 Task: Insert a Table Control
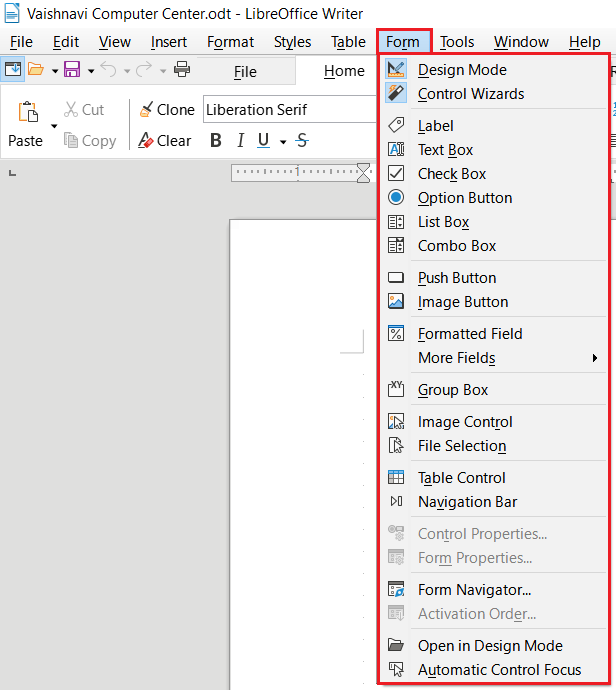[x=493, y=477]
